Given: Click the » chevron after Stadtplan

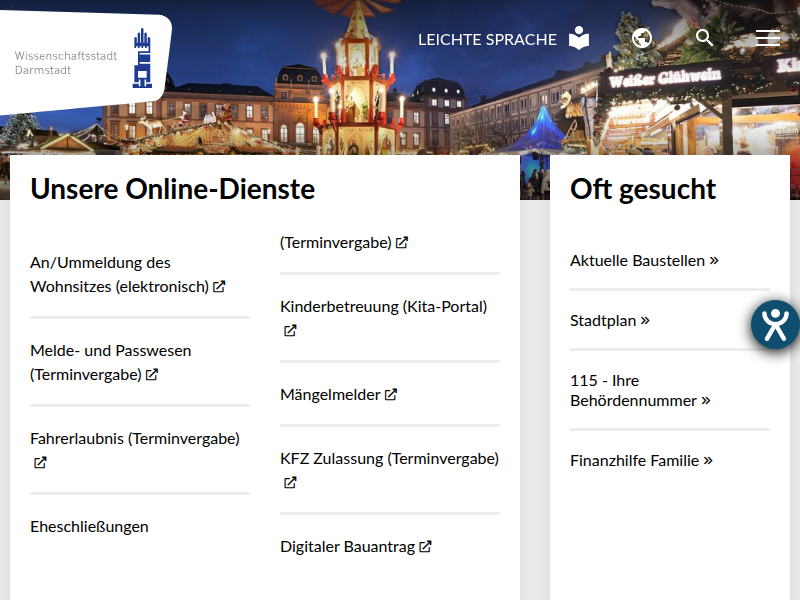Looking at the screenshot, I should click(646, 320).
